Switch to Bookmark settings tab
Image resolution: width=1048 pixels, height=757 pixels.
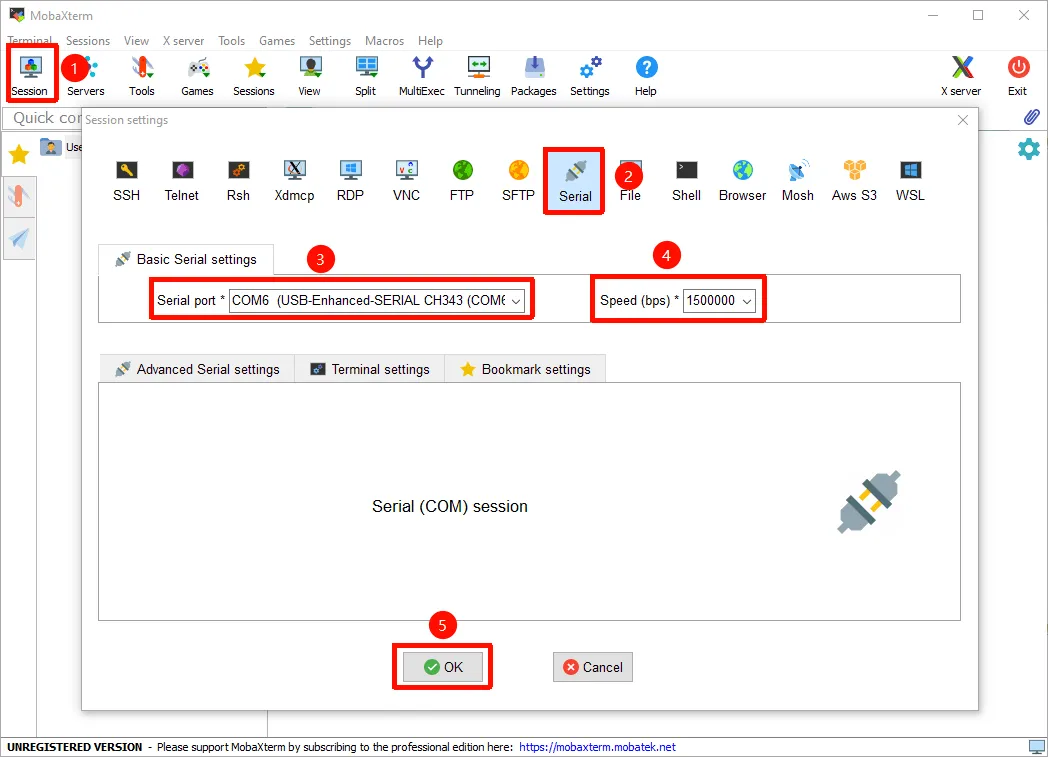tap(525, 369)
